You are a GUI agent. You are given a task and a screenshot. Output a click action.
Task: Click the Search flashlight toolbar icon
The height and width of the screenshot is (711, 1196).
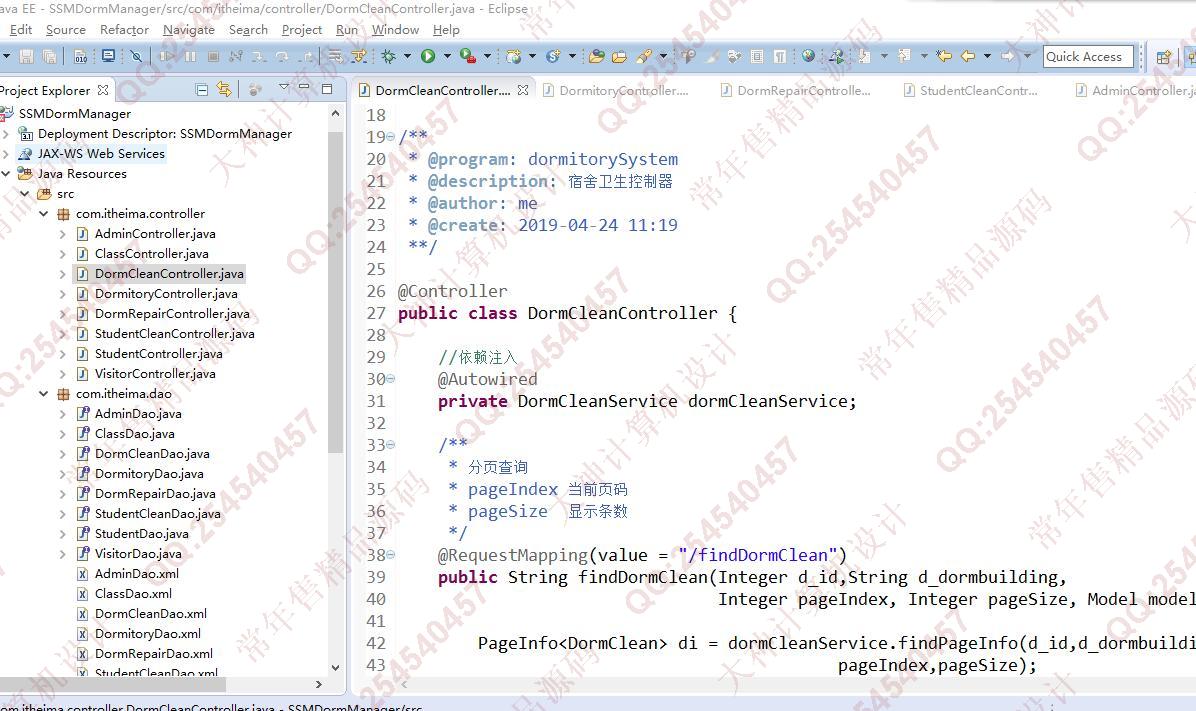[645, 56]
